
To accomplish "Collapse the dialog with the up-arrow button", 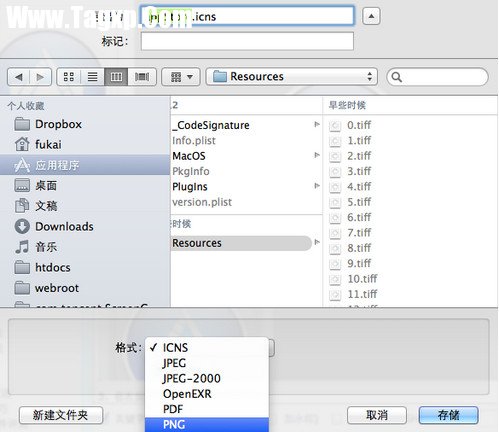I will pos(371,16).
